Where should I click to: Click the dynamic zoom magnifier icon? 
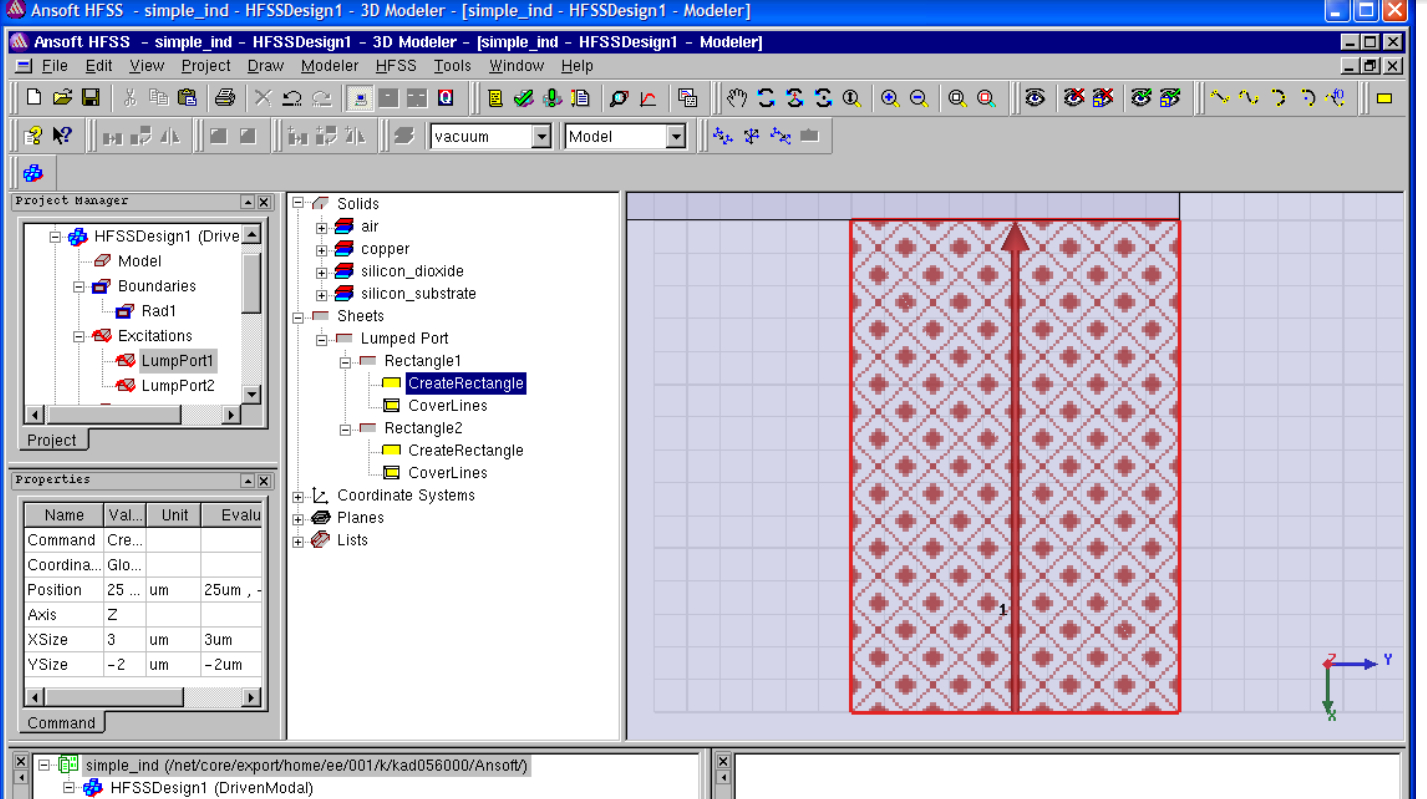[852, 98]
